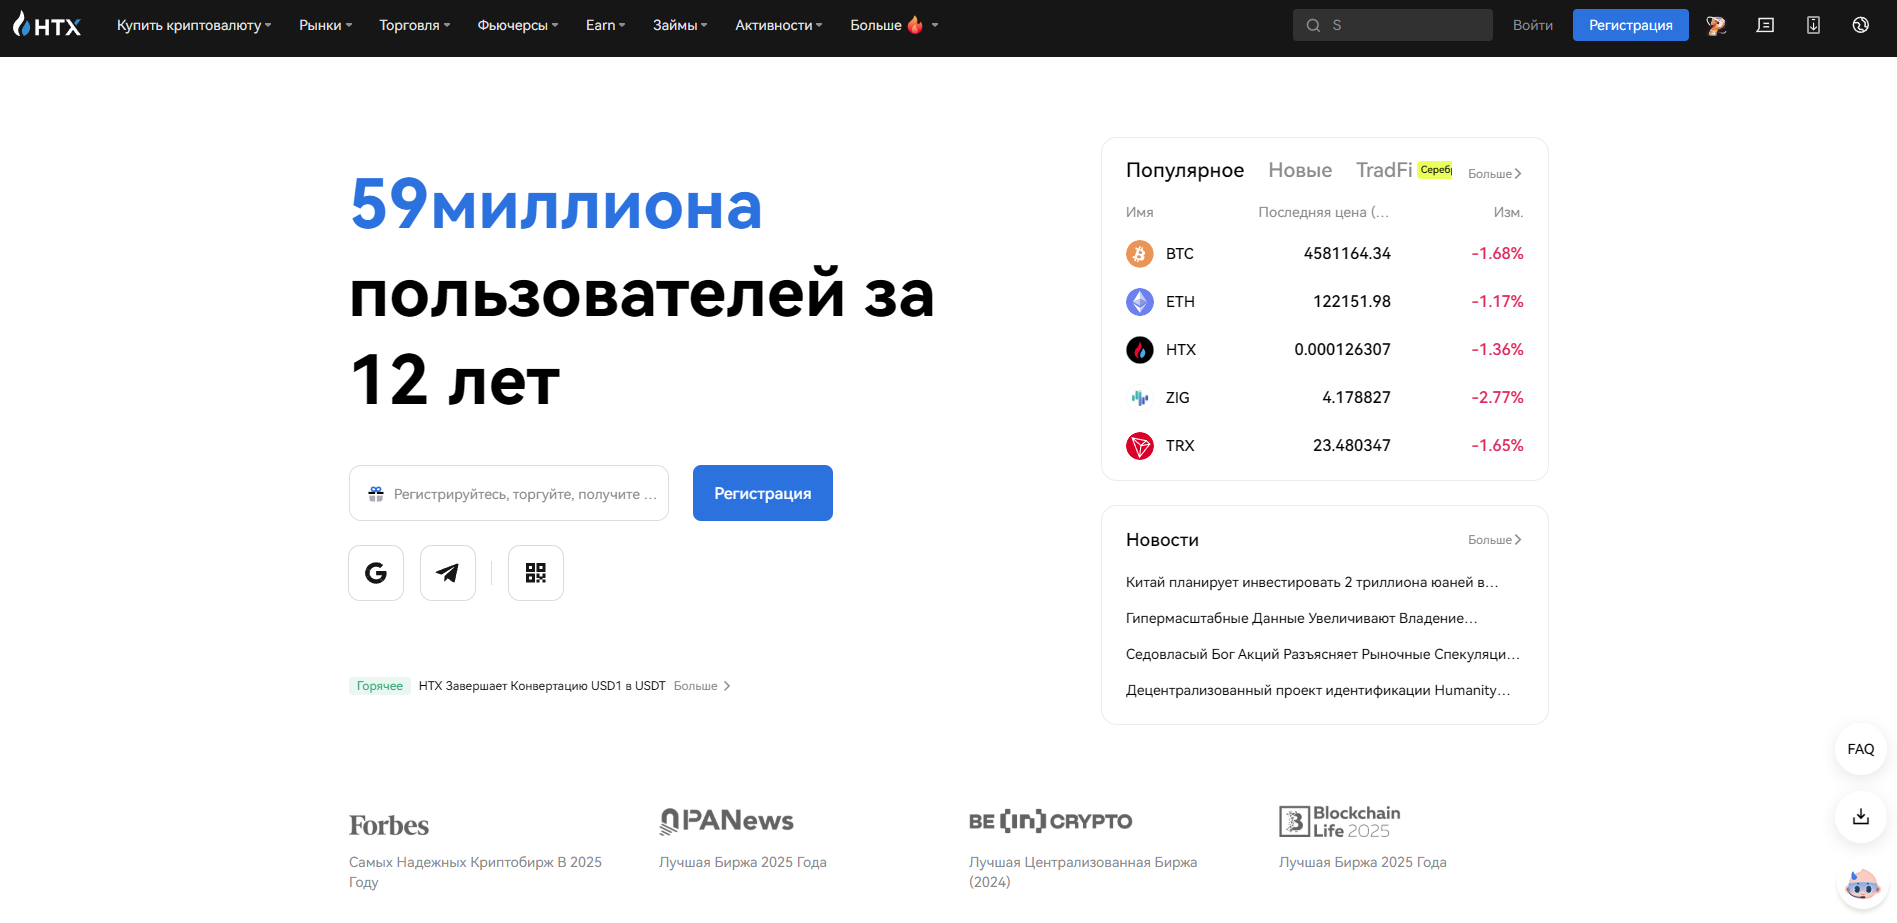Click the Новости heading
This screenshot has height=923, width=1897.
click(x=1162, y=540)
